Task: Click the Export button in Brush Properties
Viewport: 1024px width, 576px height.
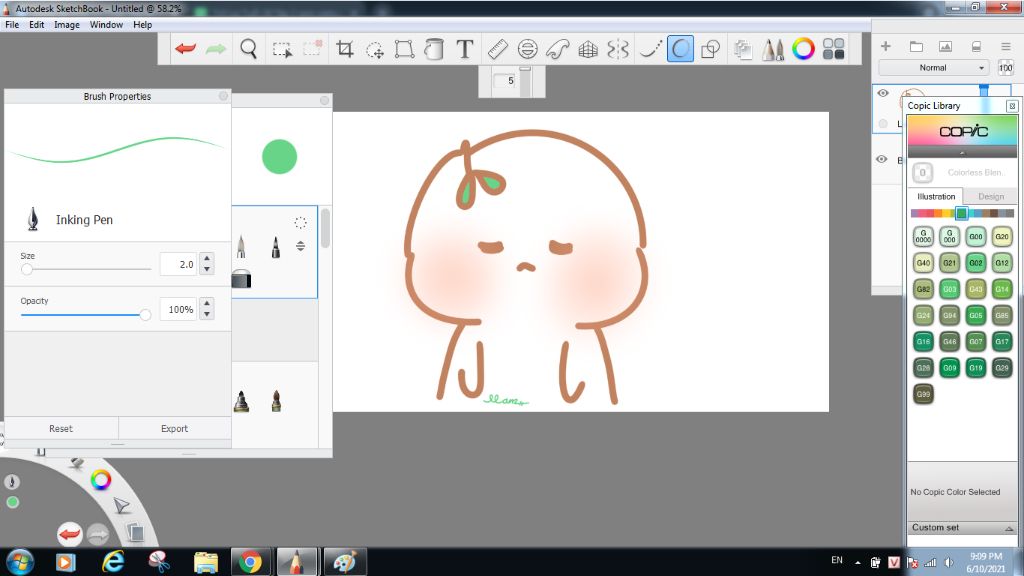Action: click(174, 428)
